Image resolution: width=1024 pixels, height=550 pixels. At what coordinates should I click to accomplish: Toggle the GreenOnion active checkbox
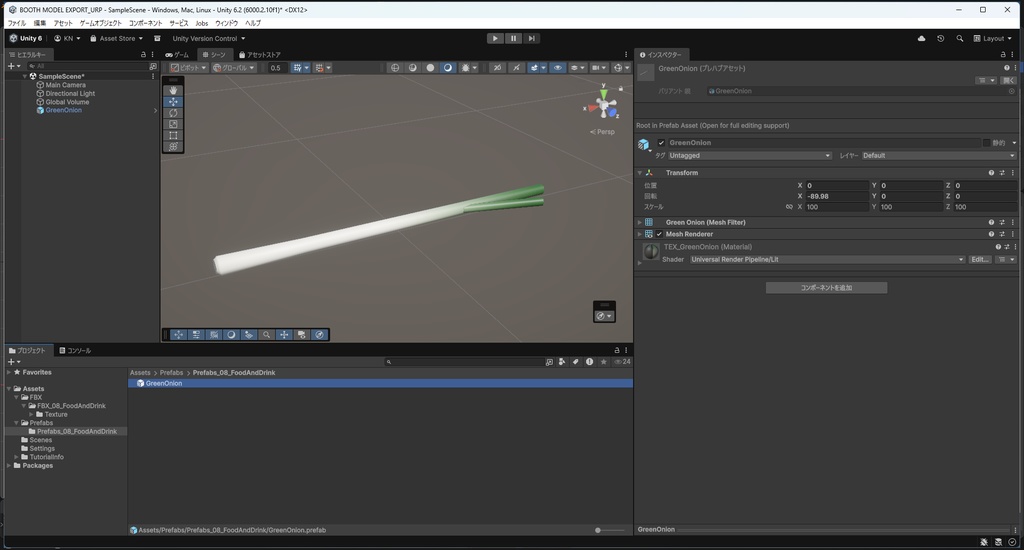pyautogui.click(x=661, y=142)
